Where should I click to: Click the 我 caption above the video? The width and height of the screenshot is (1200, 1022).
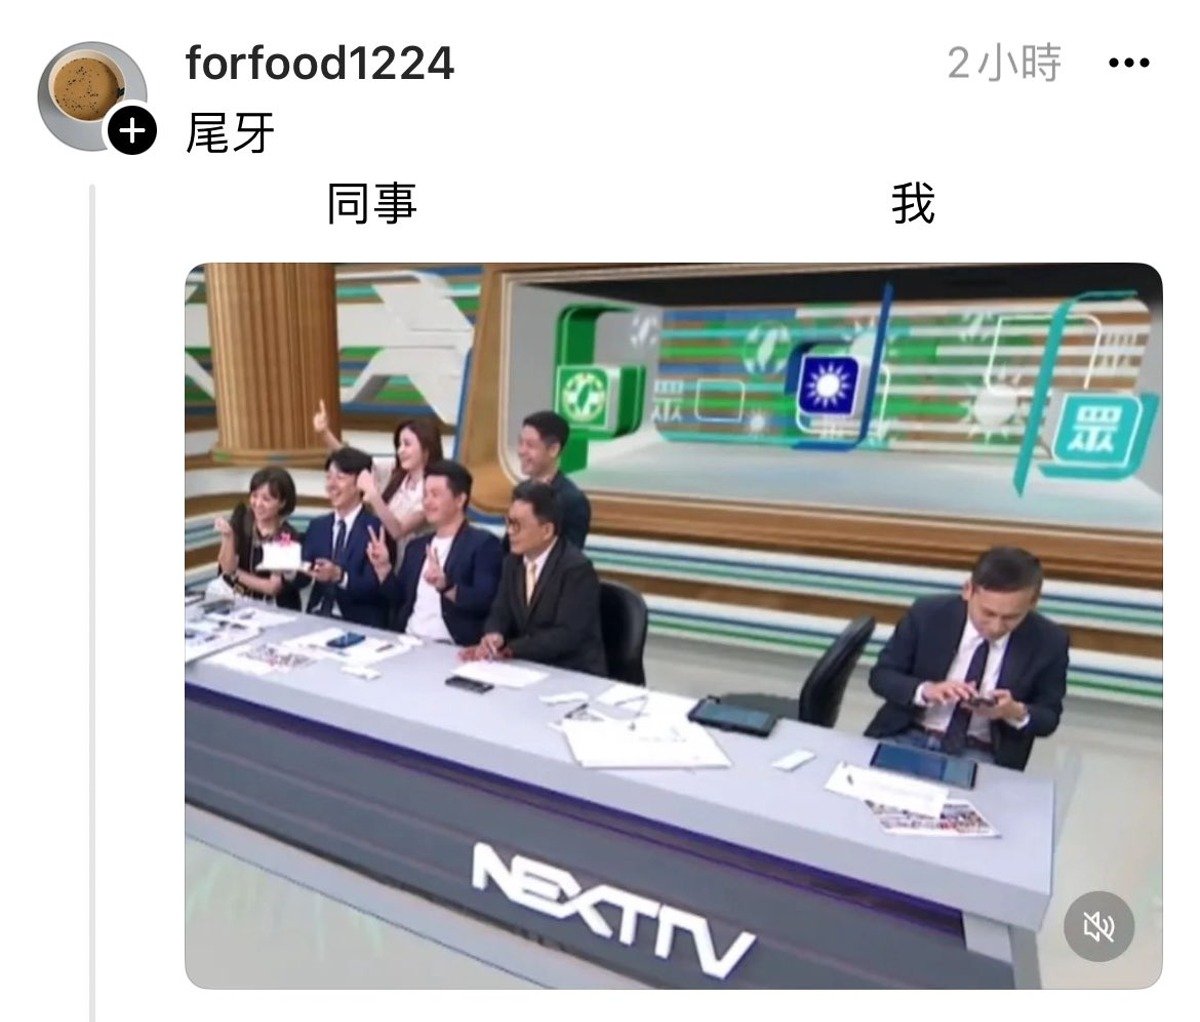(x=913, y=204)
